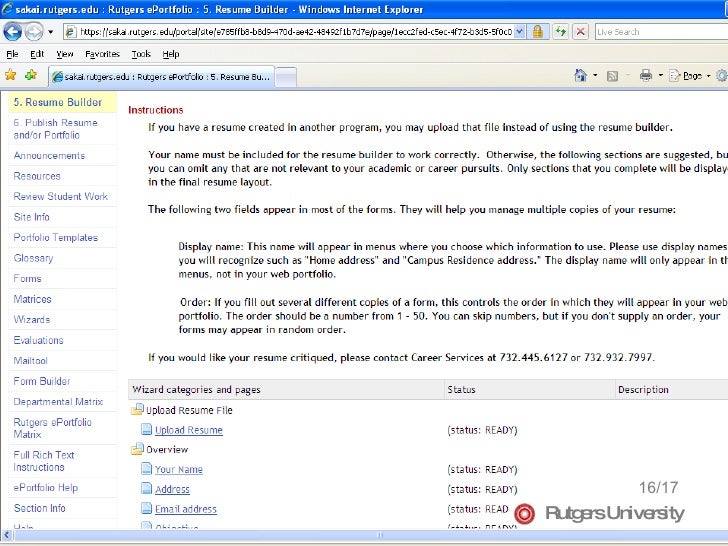Select the sakai.rutgers.edu browser tab
Viewport: 728px width, 546px height.
pyautogui.click(x=162, y=77)
